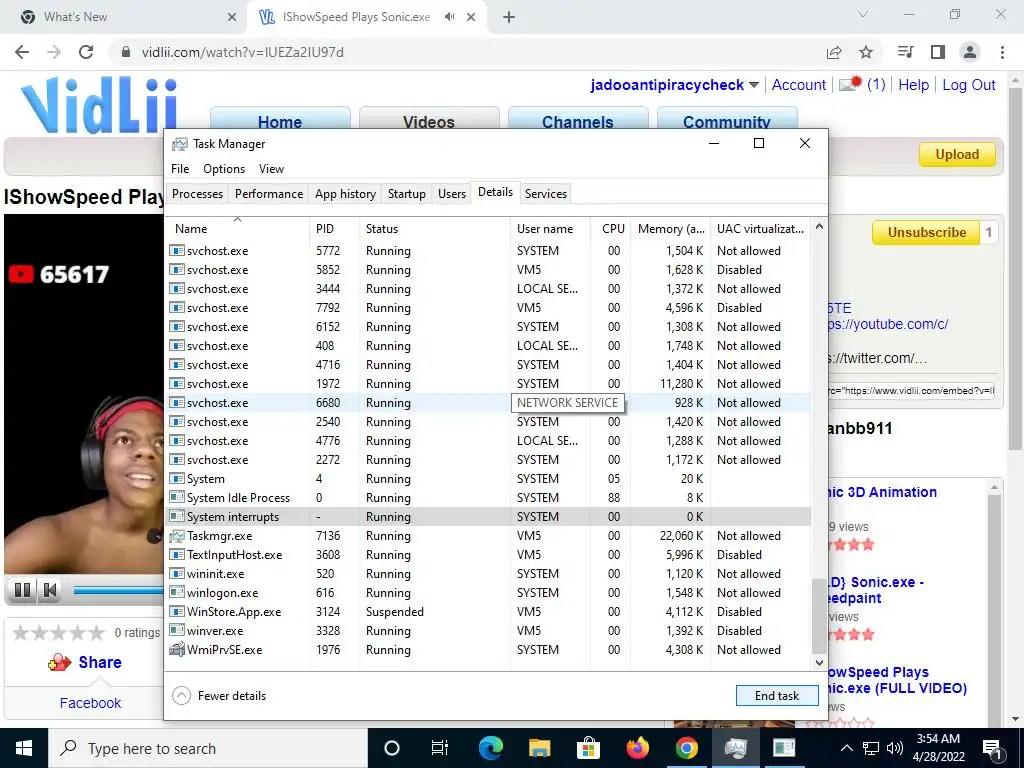This screenshot has height=768, width=1024.
Task: Select winver.exe process row
Action: (488, 631)
